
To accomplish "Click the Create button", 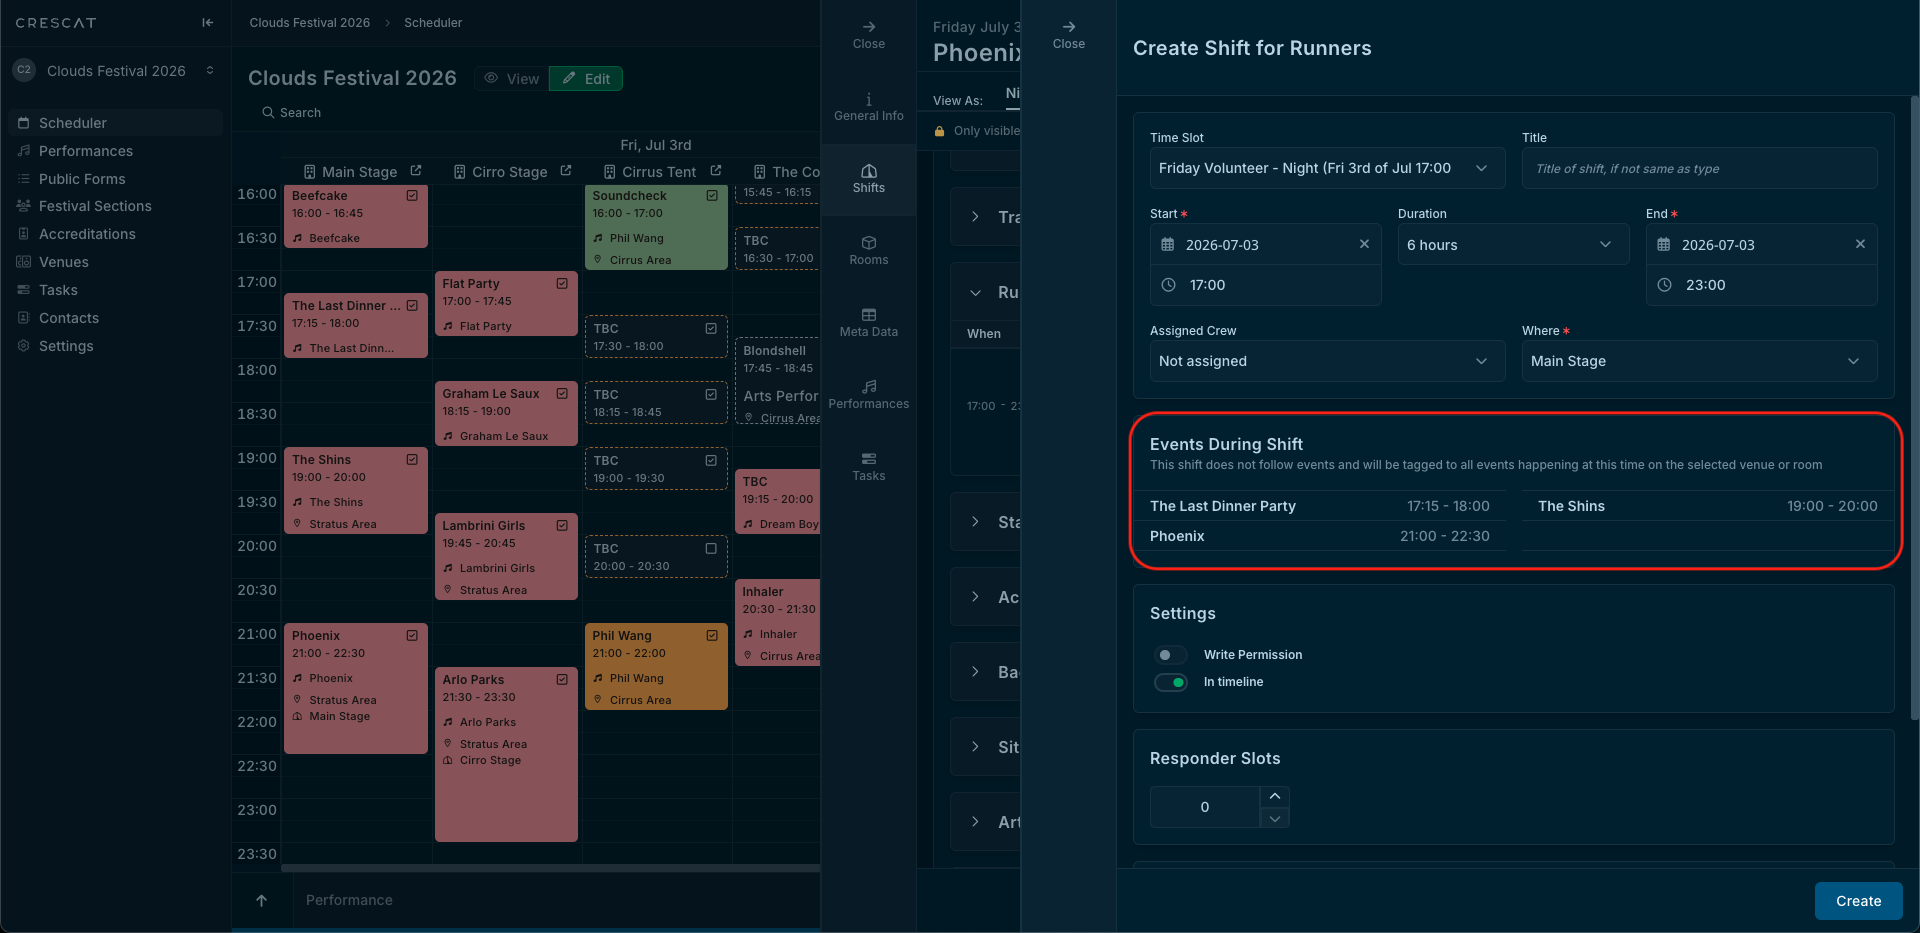I will point(1857,901).
